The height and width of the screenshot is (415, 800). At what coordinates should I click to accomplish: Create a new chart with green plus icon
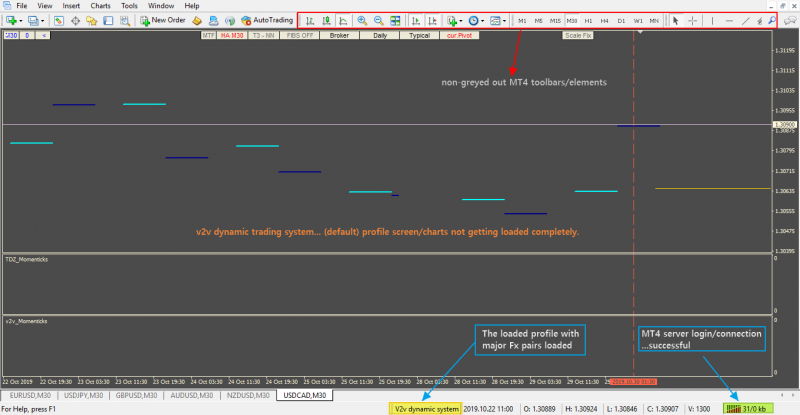[11, 21]
